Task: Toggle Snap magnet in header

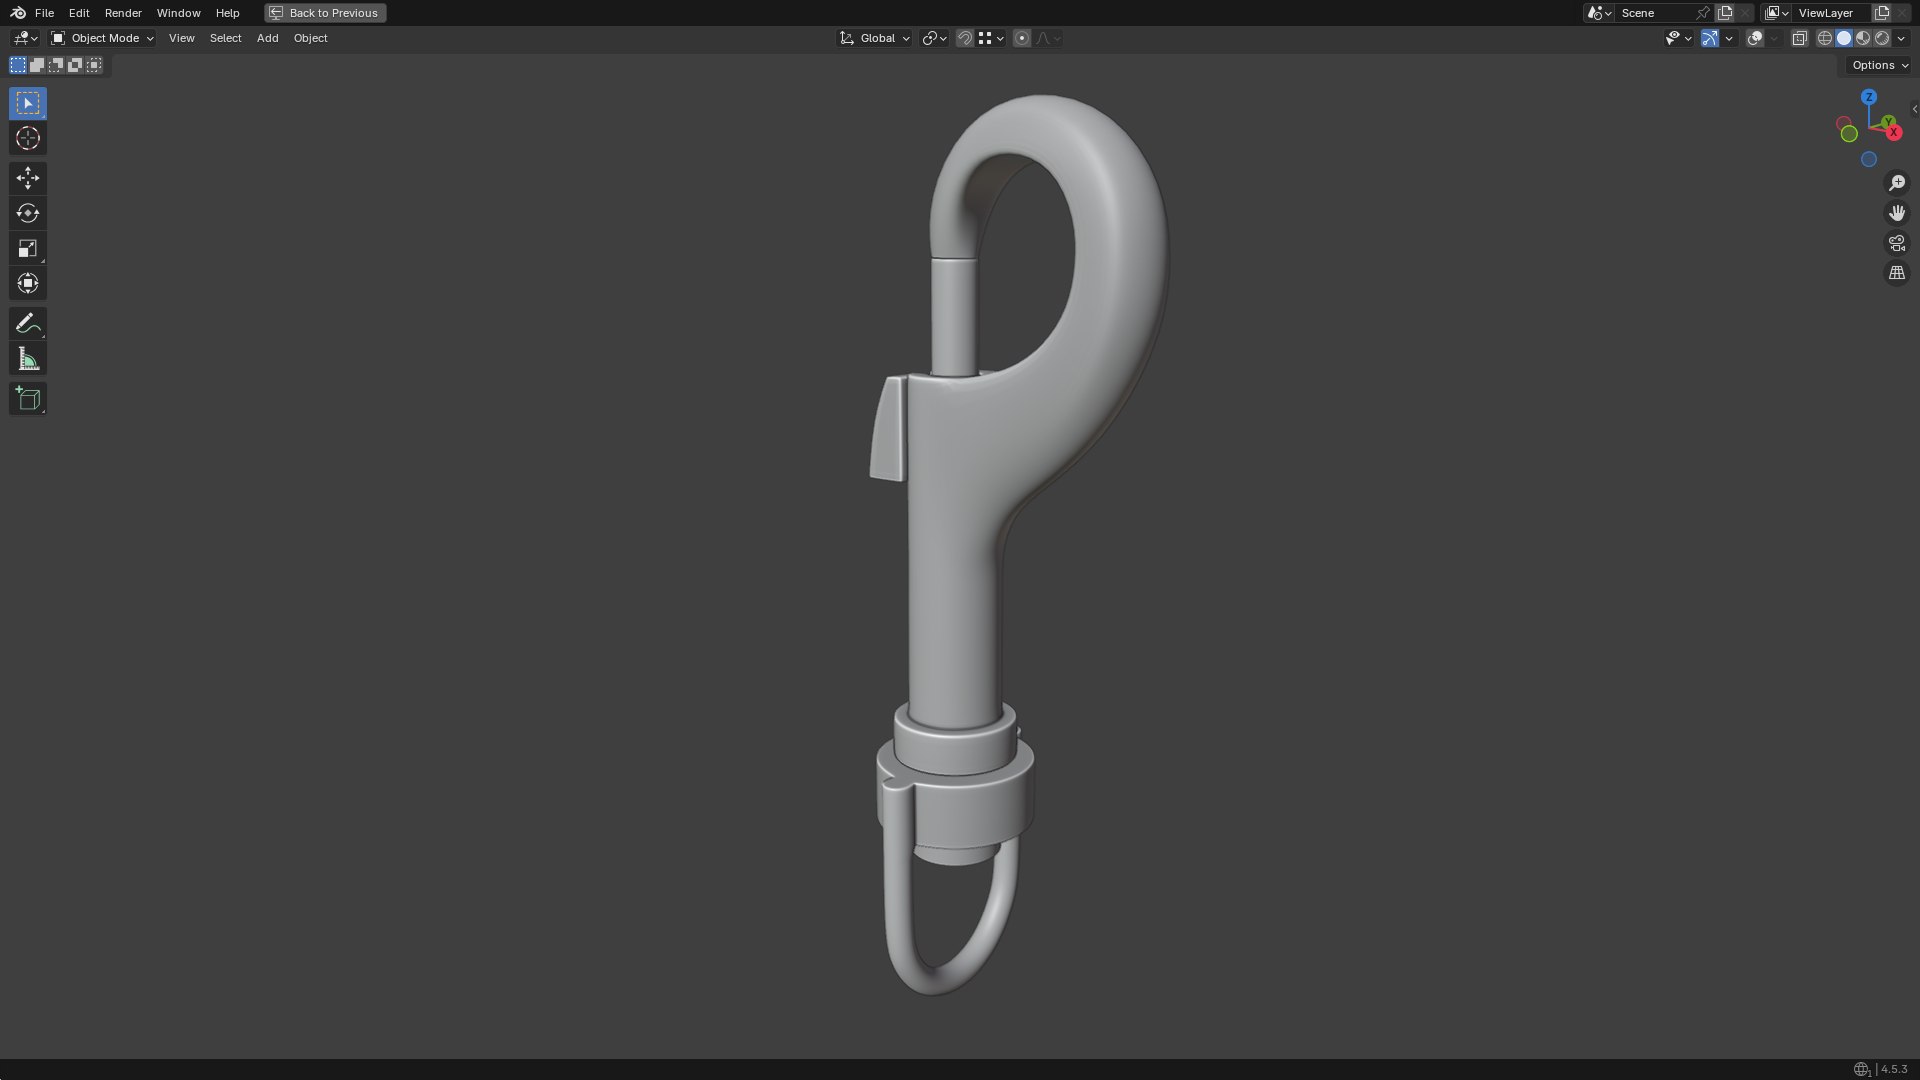Action: (964, 38)
